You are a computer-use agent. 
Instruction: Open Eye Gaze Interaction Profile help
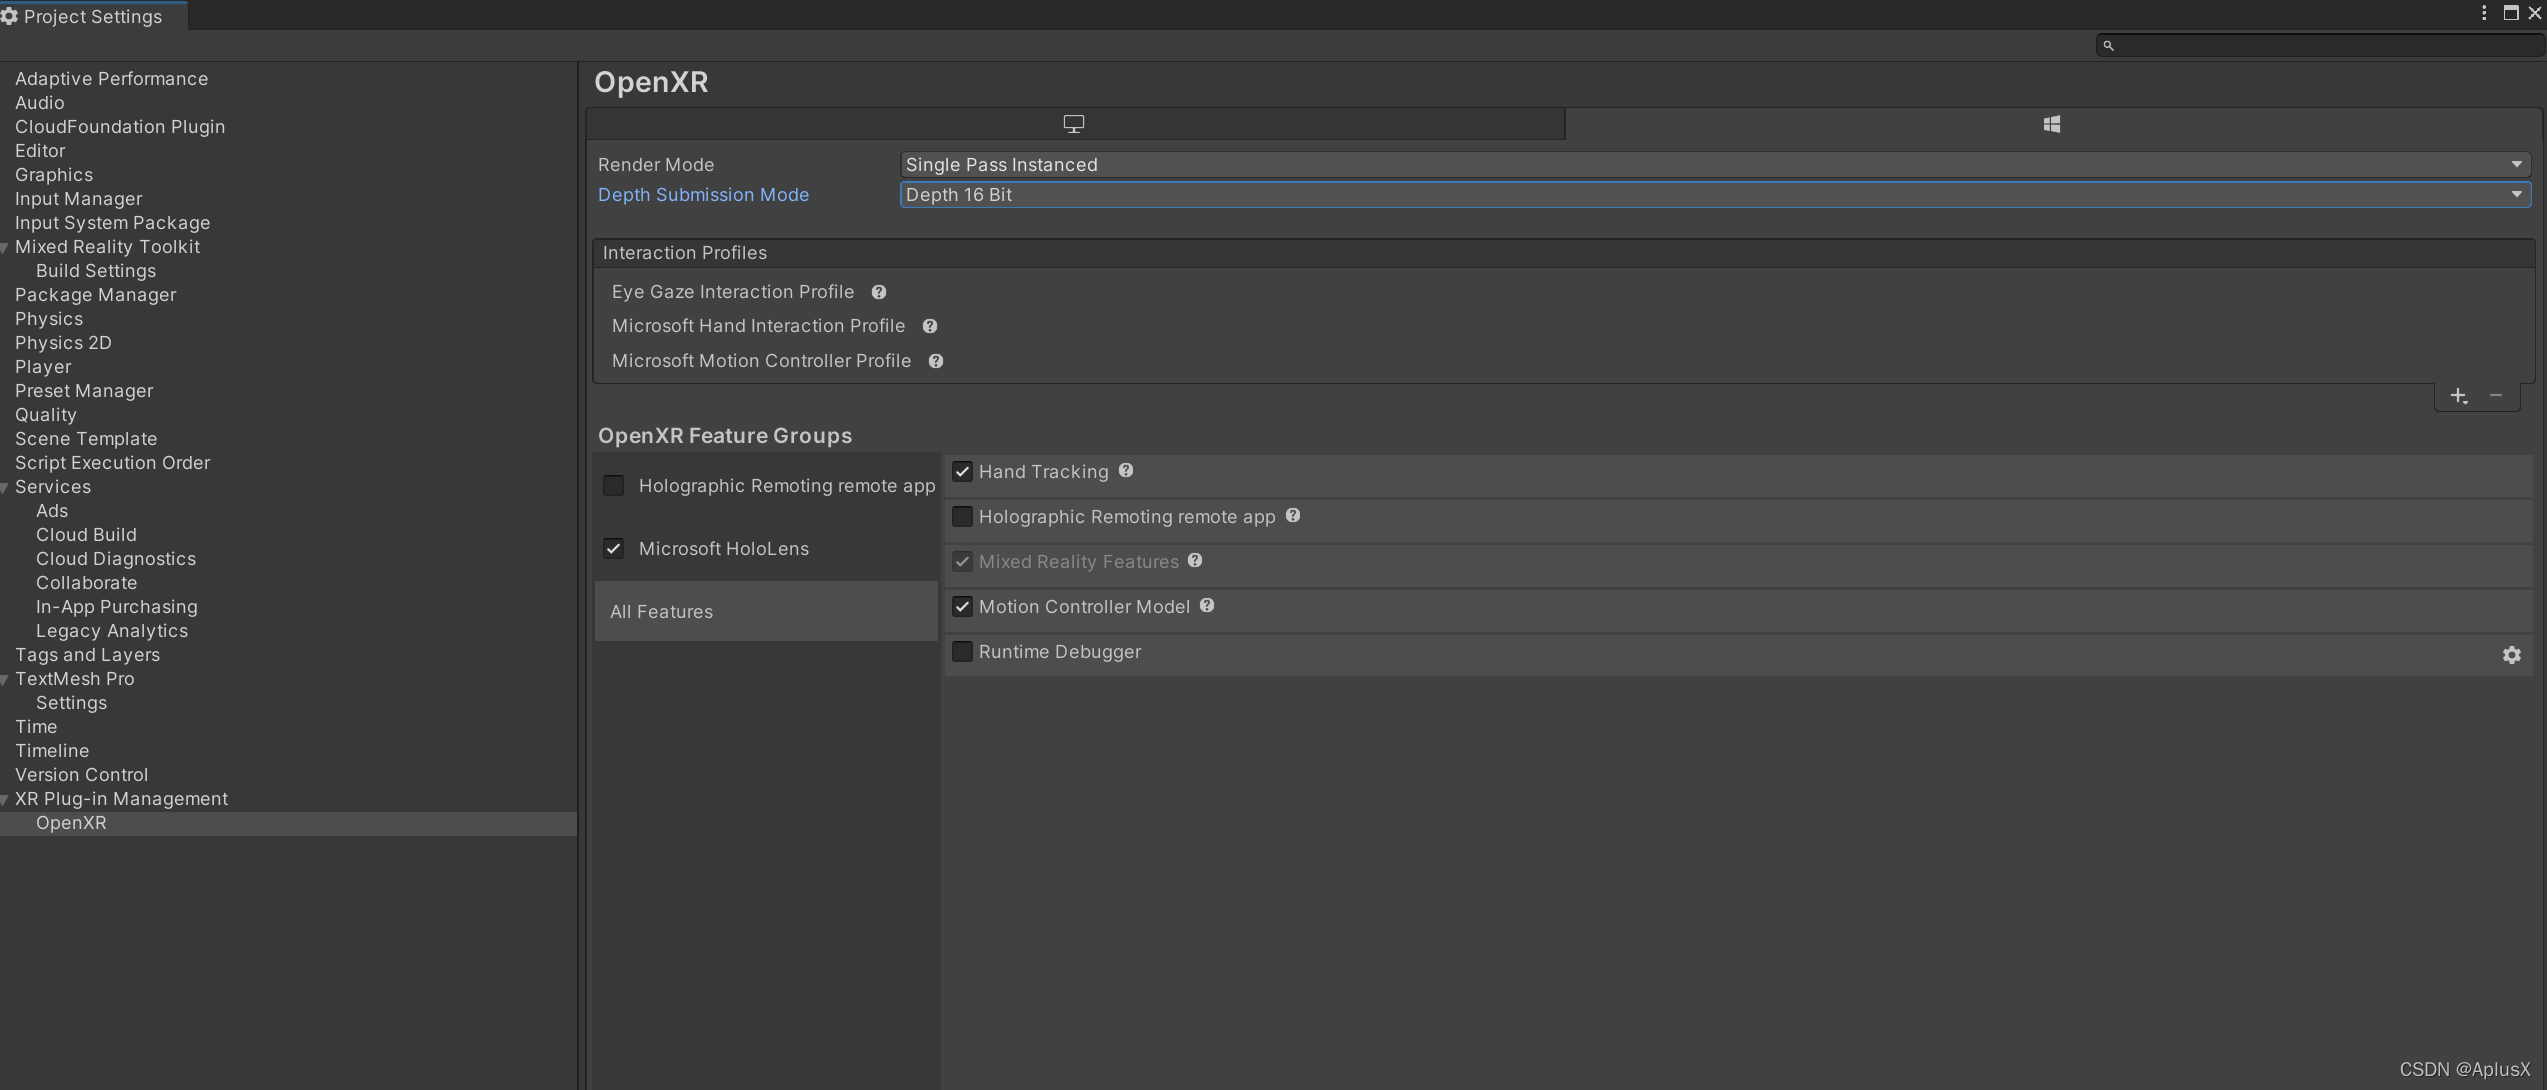(x=879, y=292)
